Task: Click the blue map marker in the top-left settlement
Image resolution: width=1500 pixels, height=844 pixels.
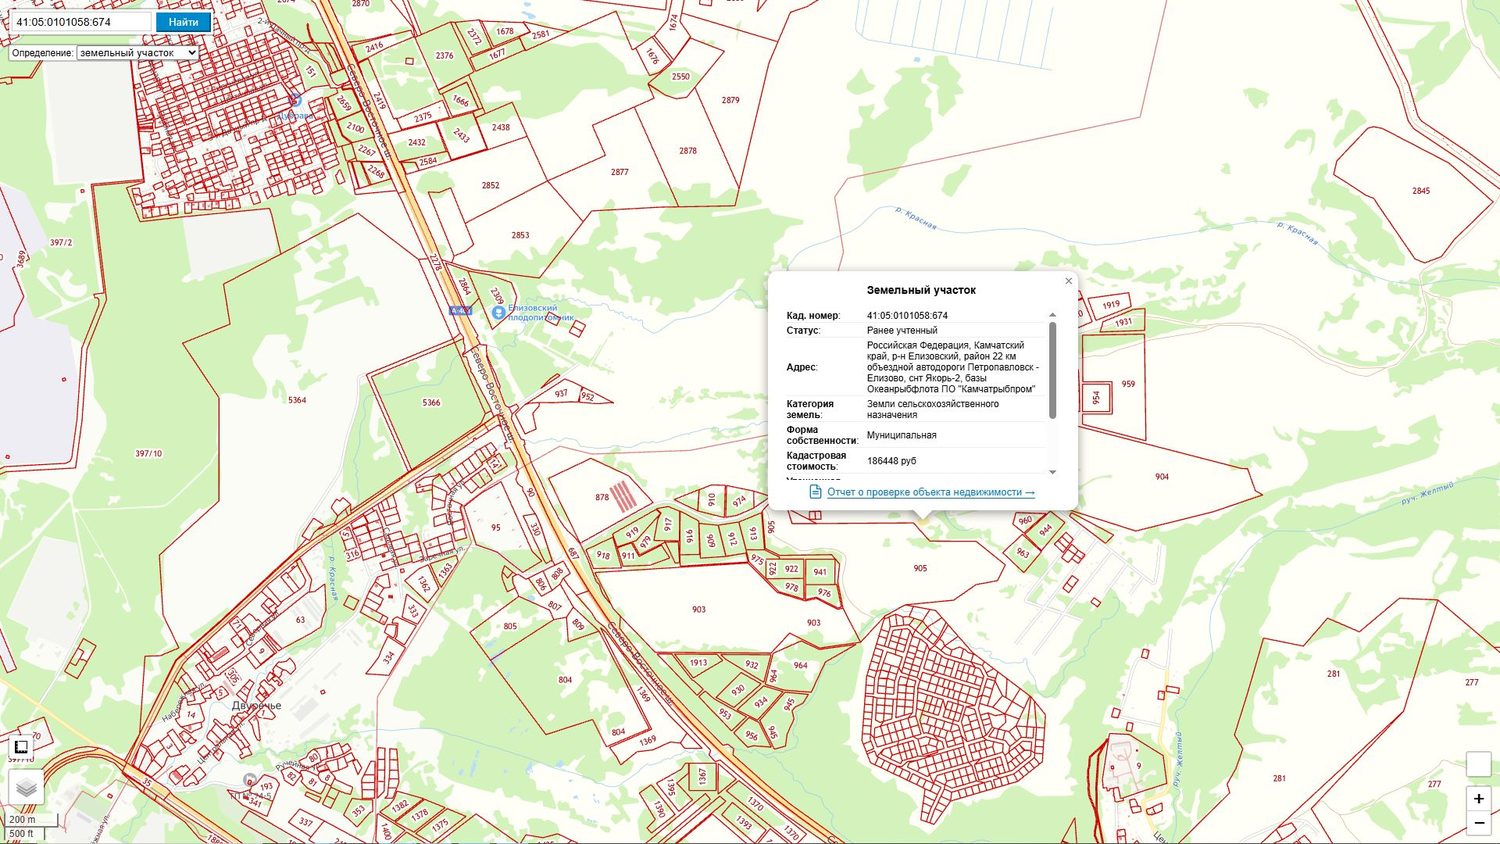Action: pyautogui.click(x=295, y=100)
